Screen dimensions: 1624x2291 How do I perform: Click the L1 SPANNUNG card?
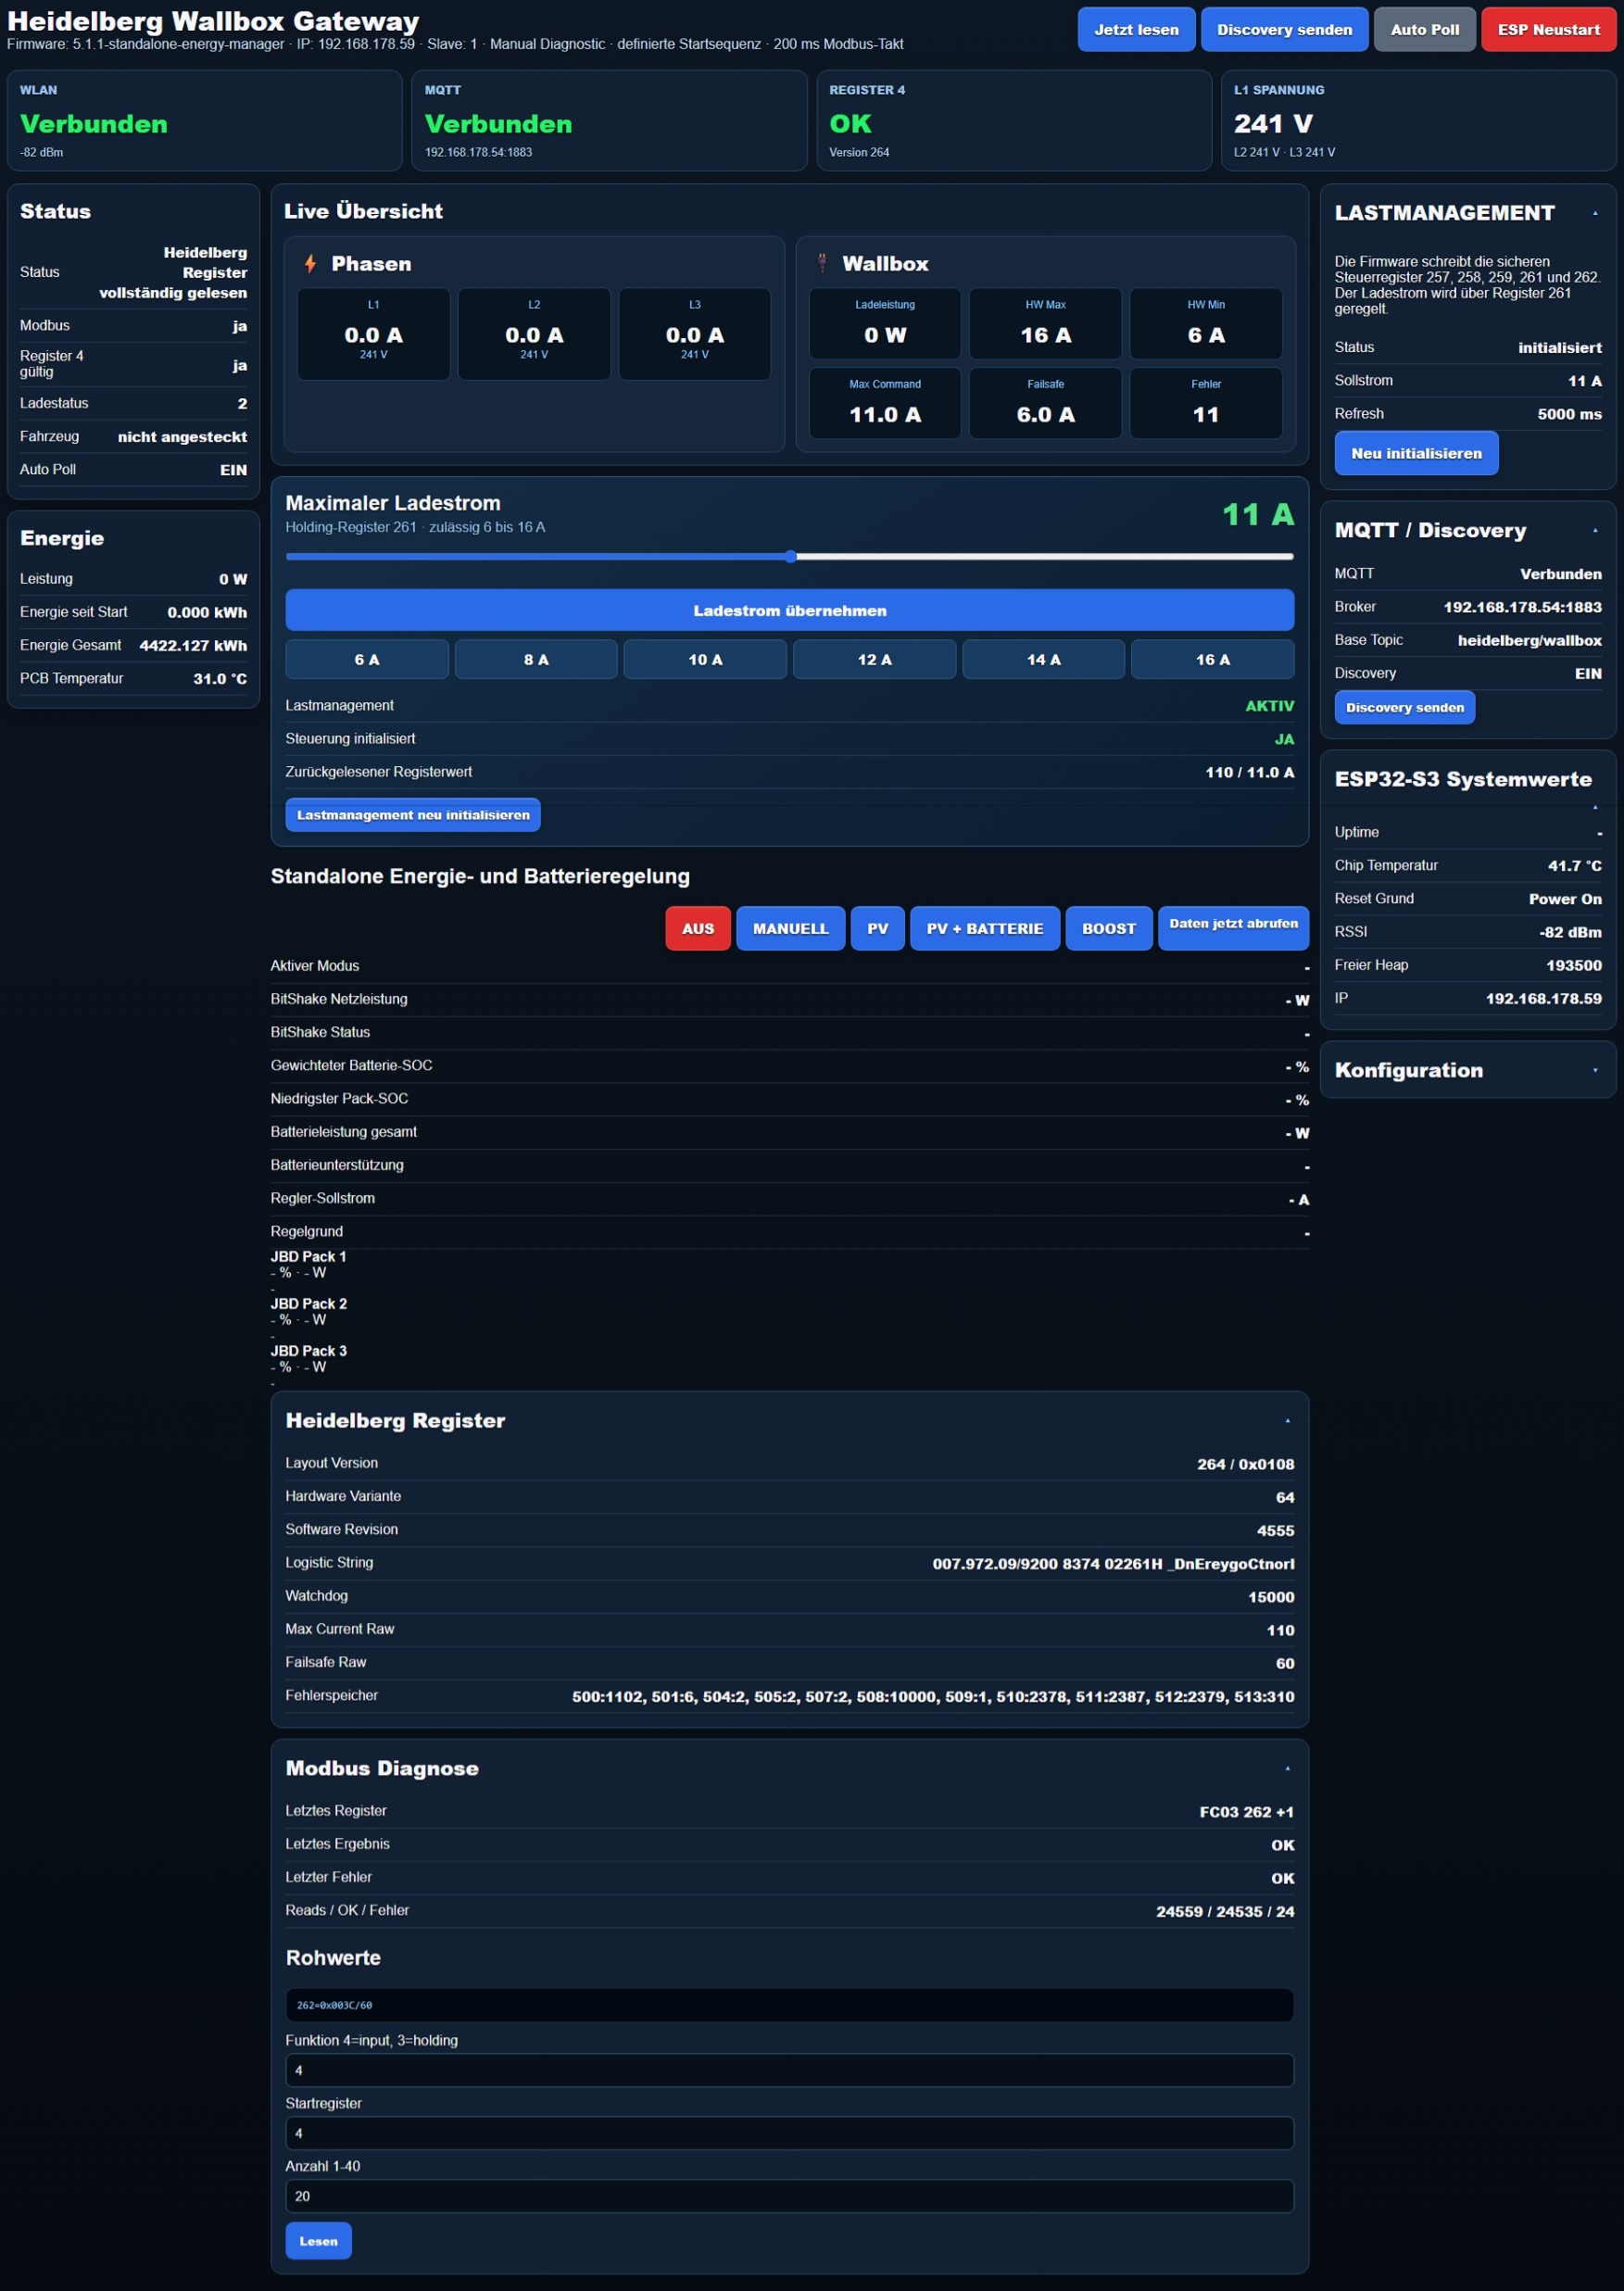tap(1418, 120)
